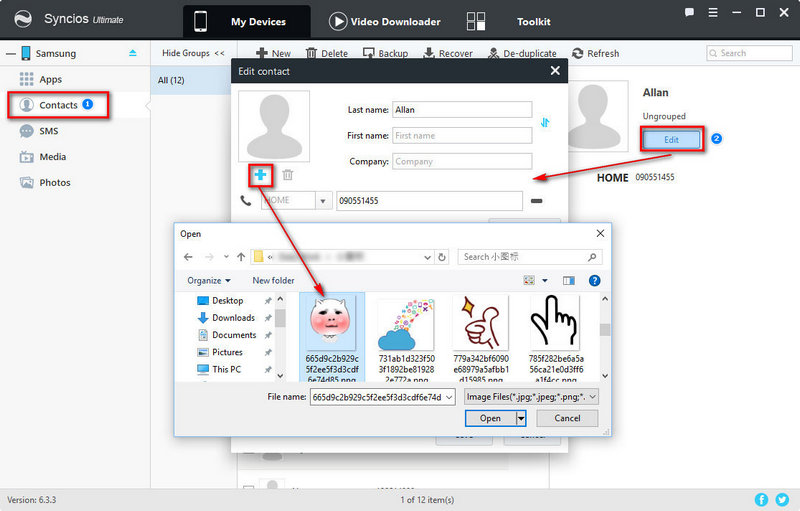Open the hamburger menu icon in title bar

click(x=713, y=13)
